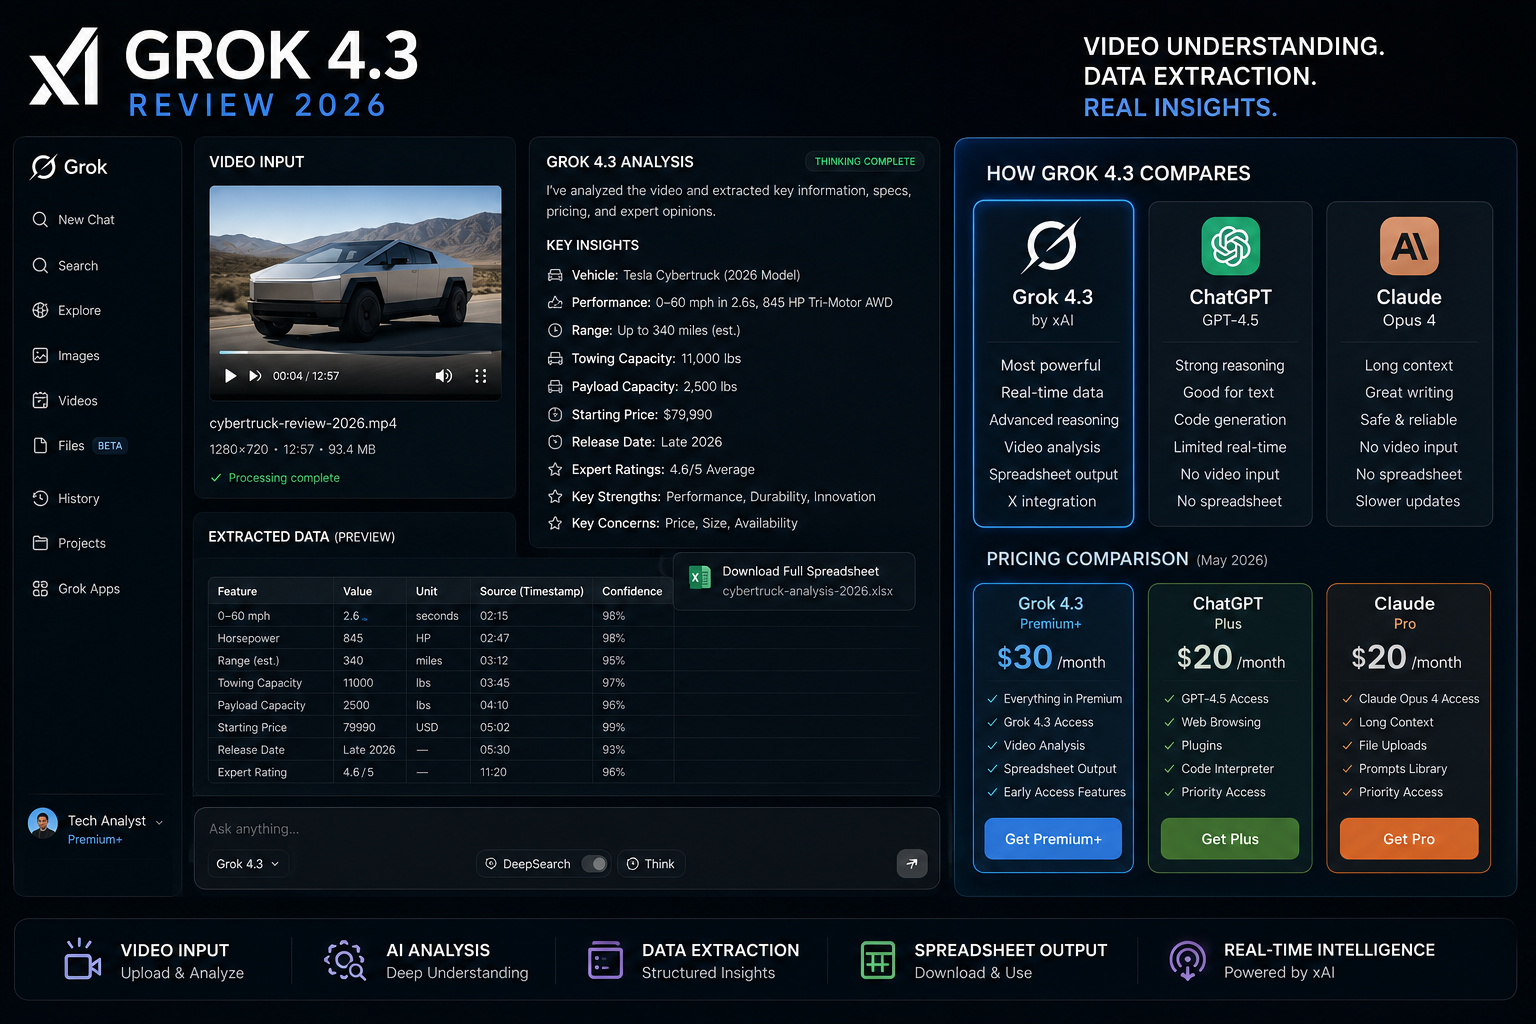This screenshot has width=1536, height=1024.
Task: Toggle the DeepSearch switch
Action: pos(595,864)
